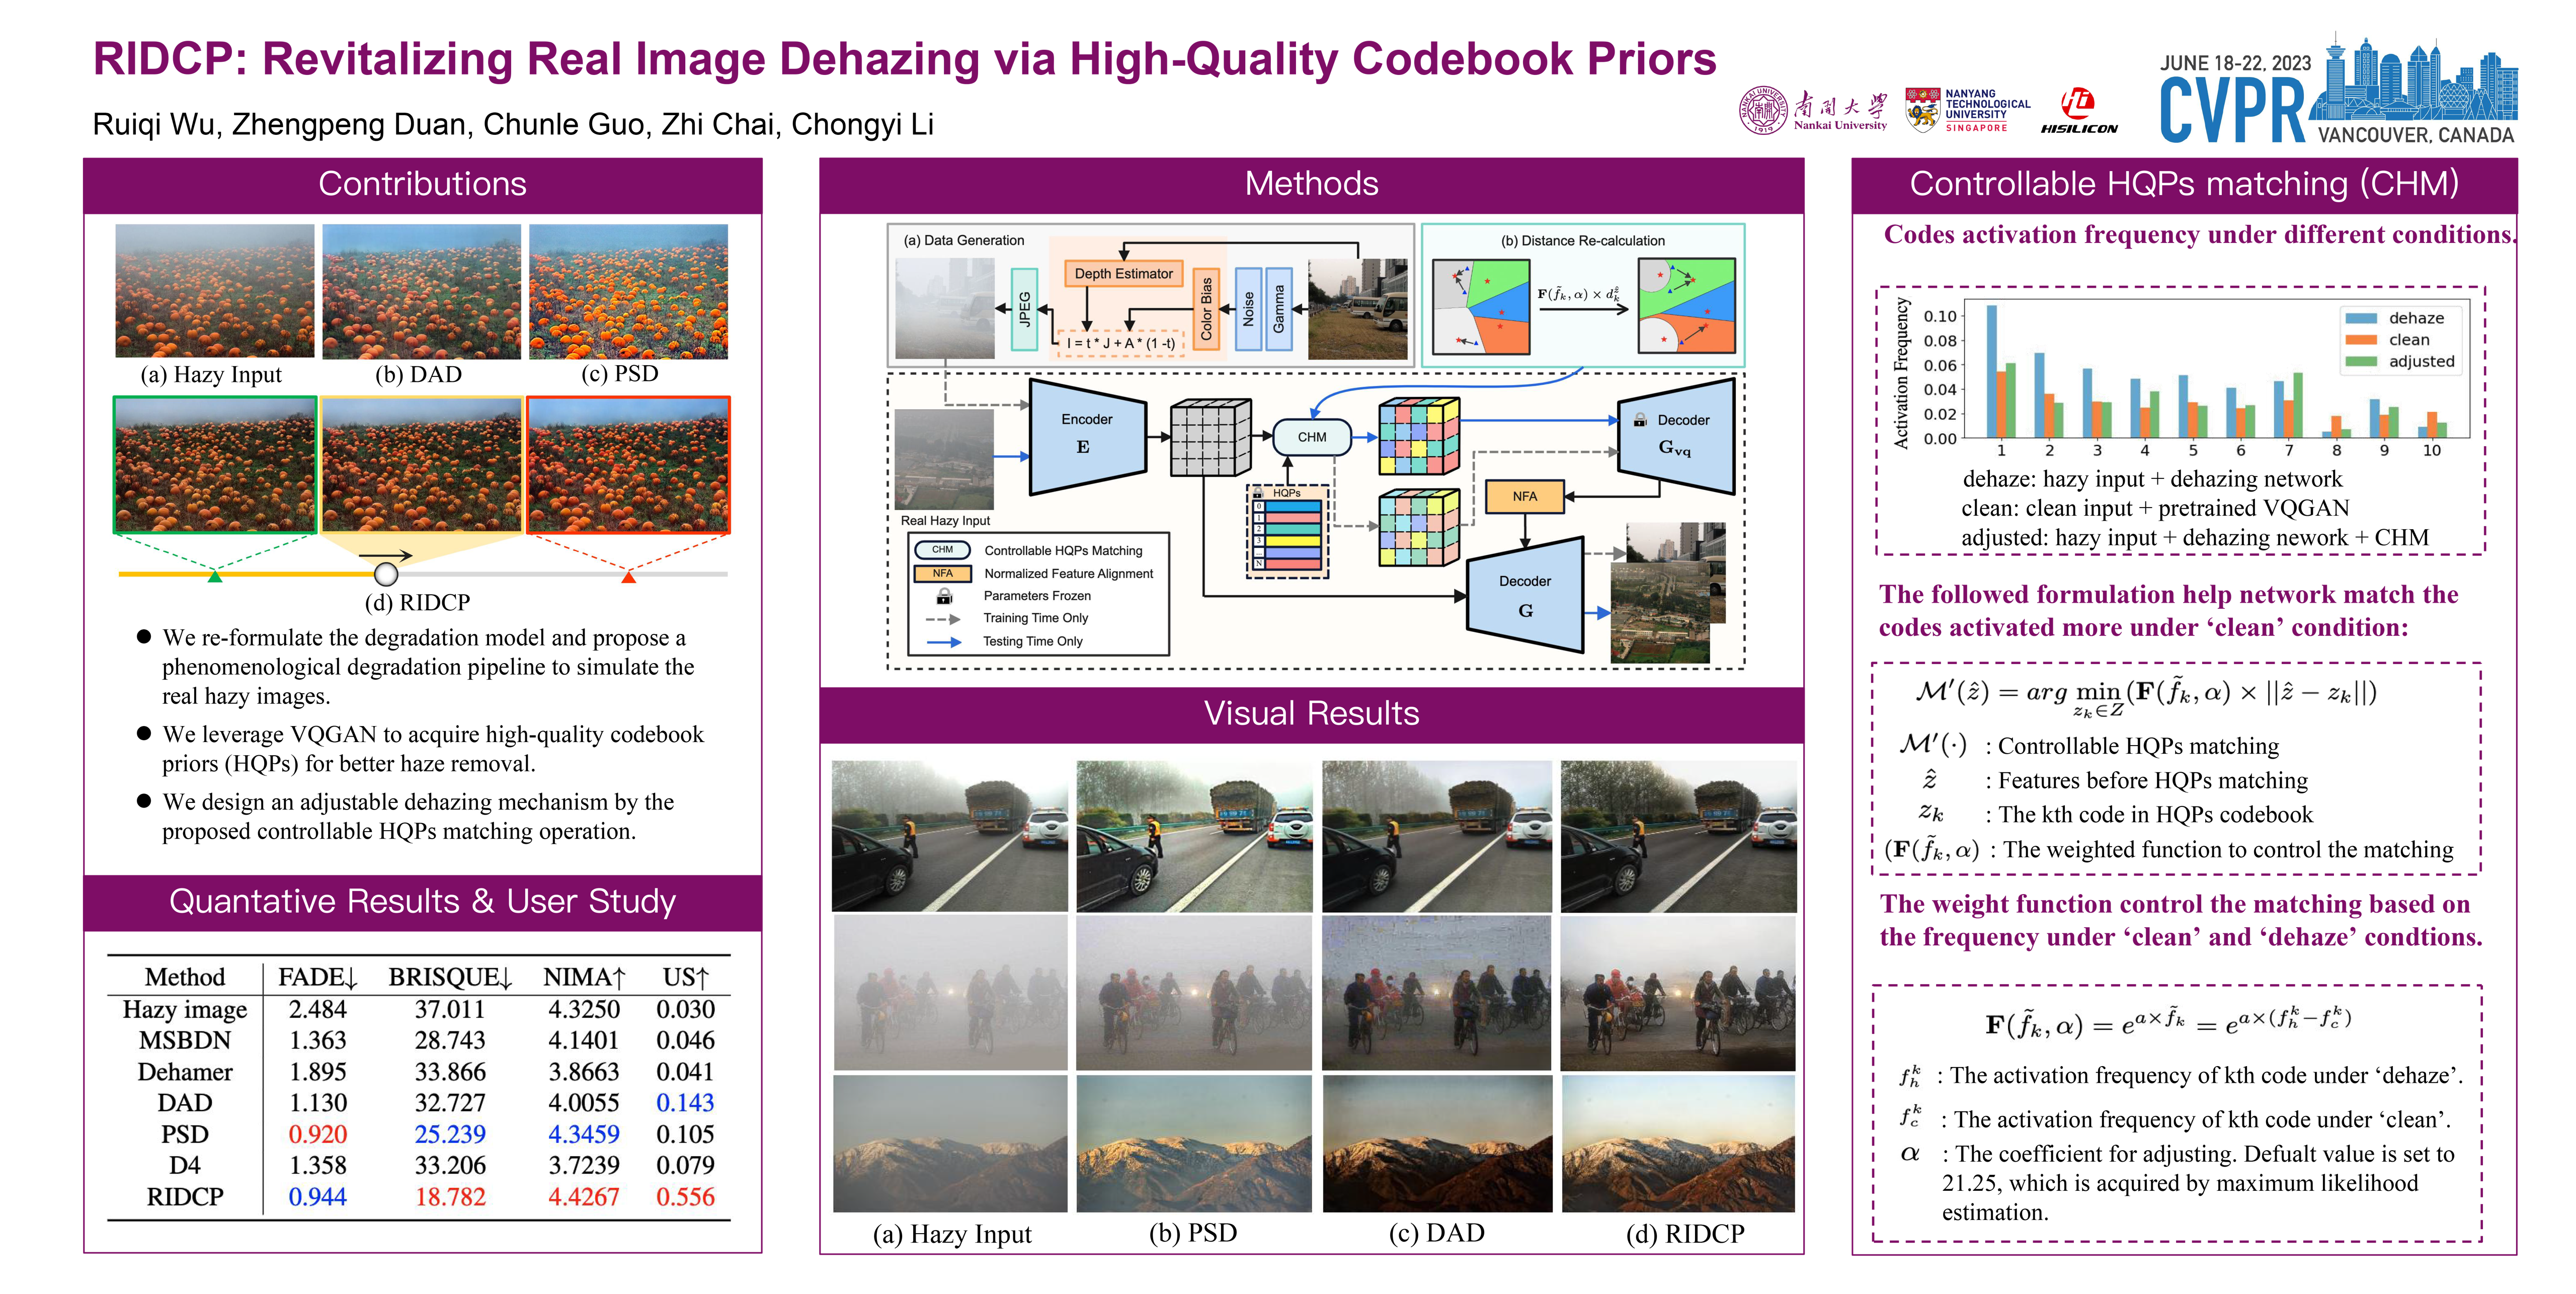Click the dehaze blue legend swatch
Image resolution: width=2576 pixels, height=1294 pixels.
point(2361,318)
